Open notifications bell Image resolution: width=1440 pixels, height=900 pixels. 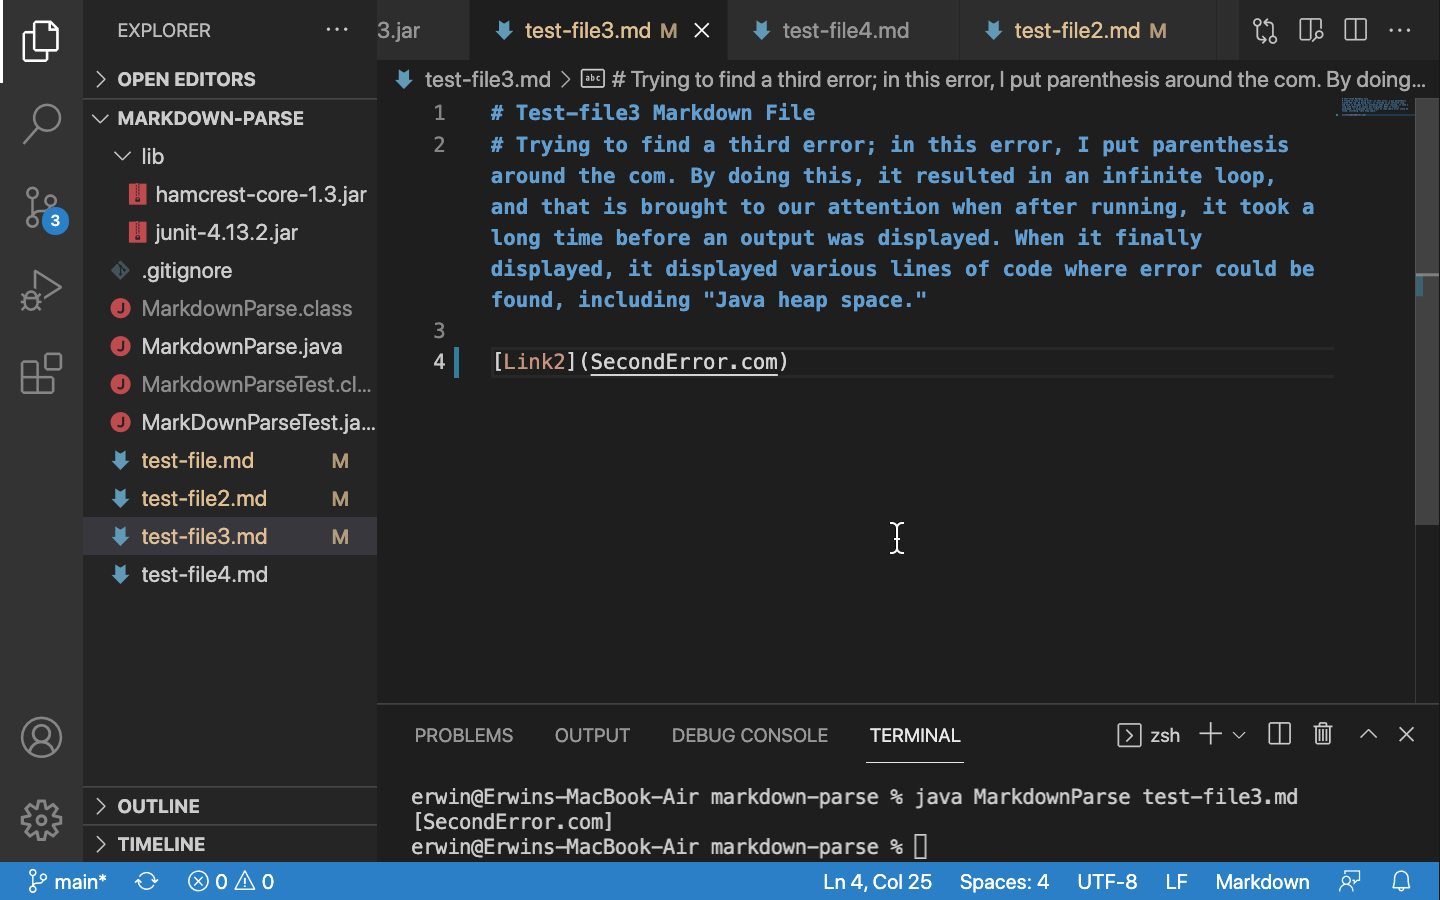point(1401,881)
